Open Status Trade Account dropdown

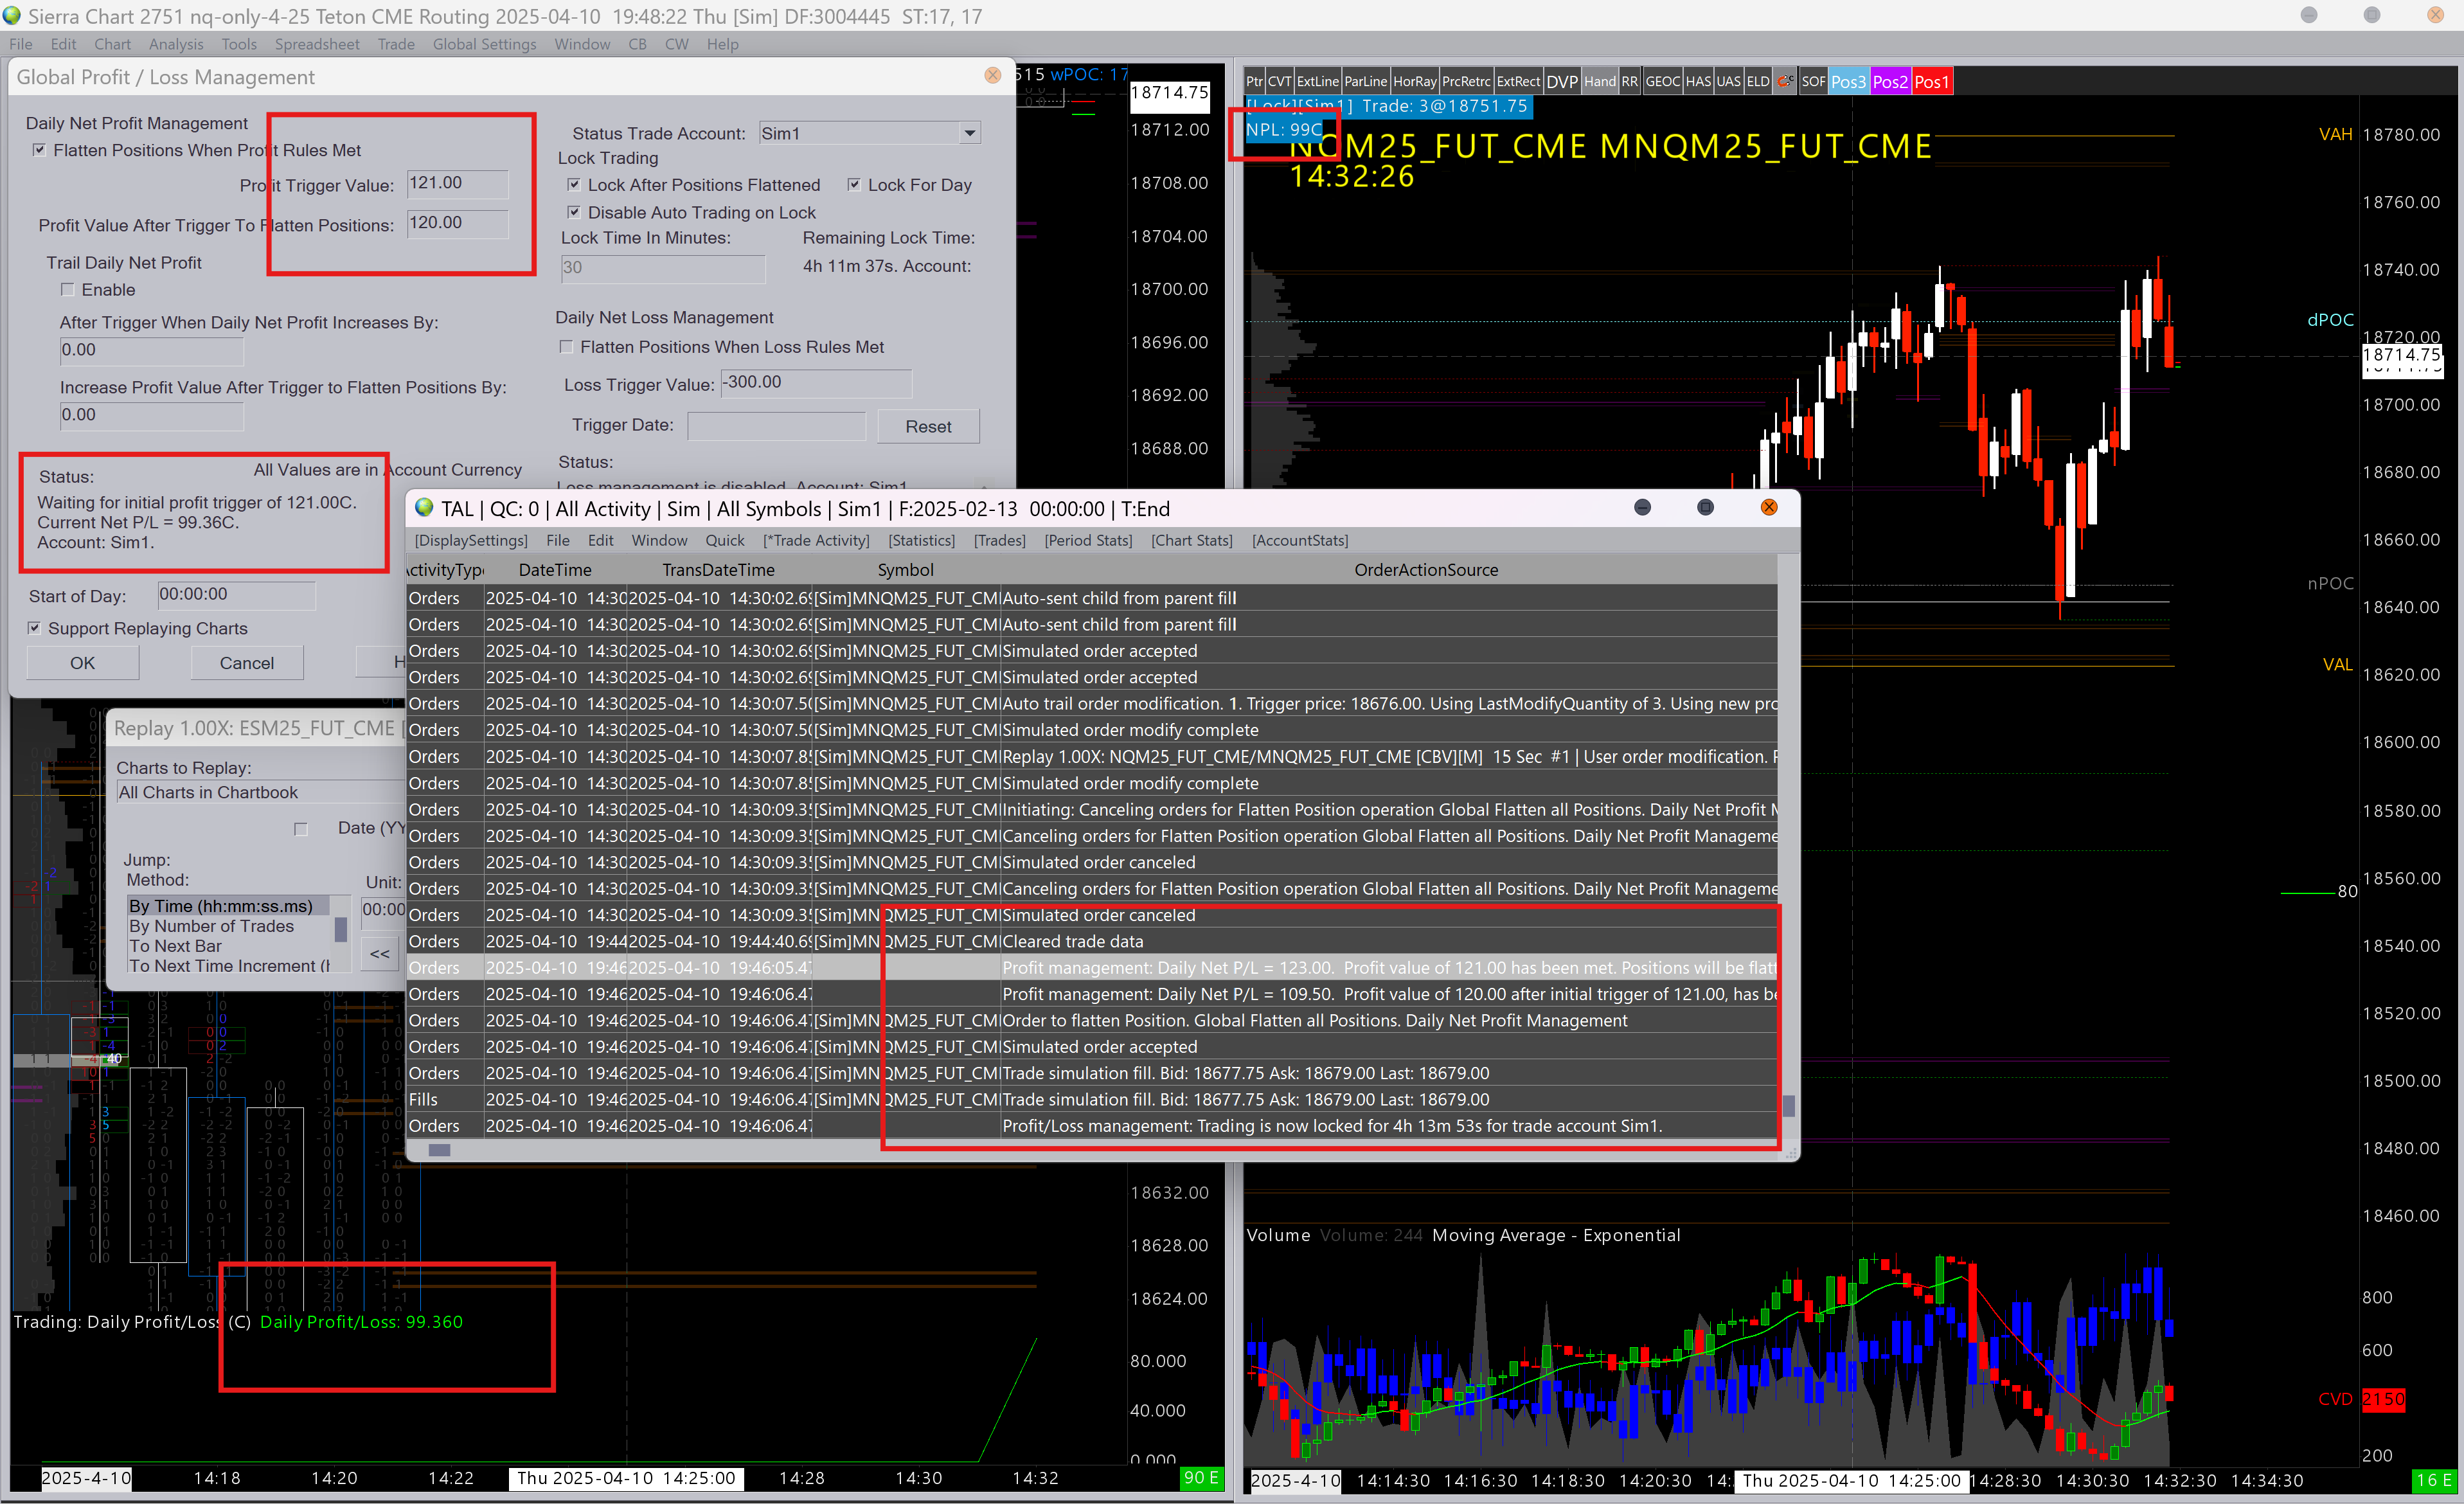pos(969,133)
